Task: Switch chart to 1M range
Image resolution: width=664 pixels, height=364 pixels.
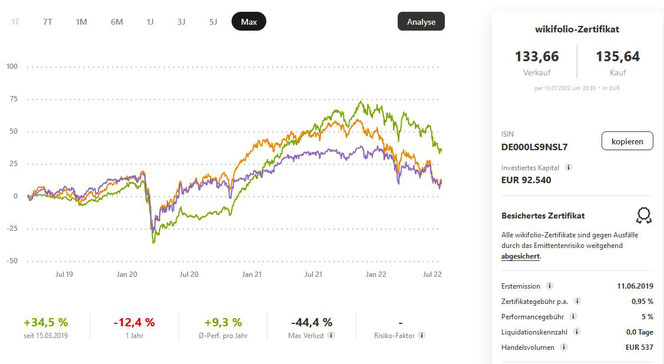Action: point(81,22)
